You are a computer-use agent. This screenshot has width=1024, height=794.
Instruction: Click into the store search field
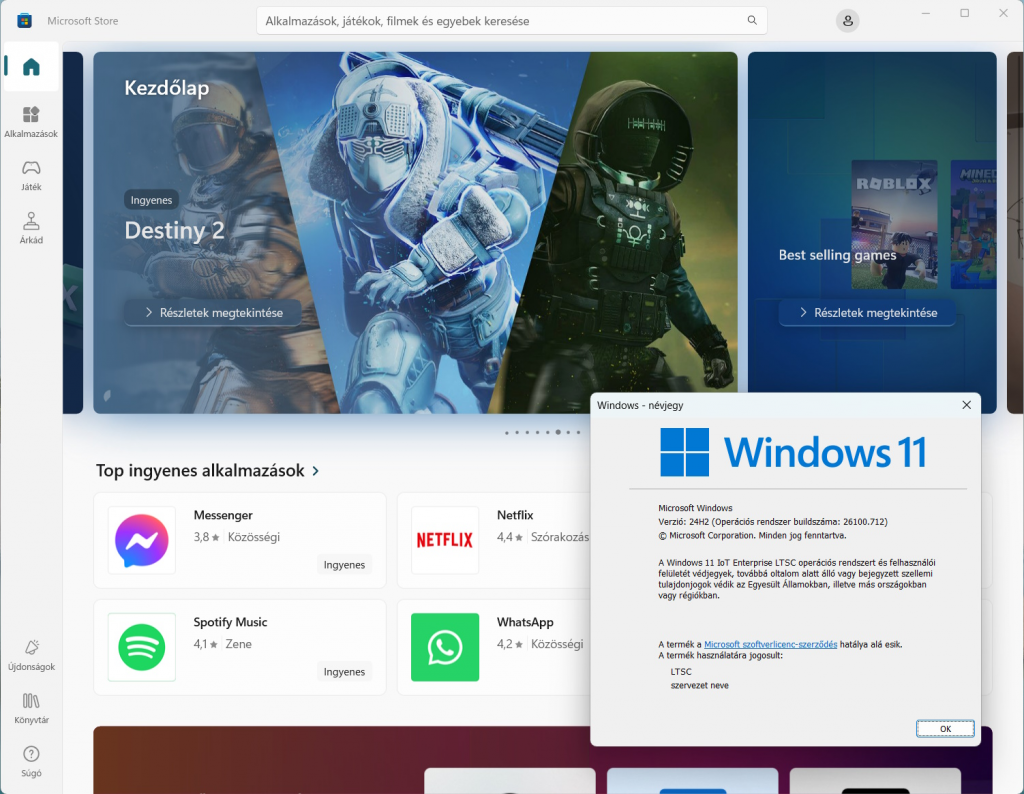500,21
